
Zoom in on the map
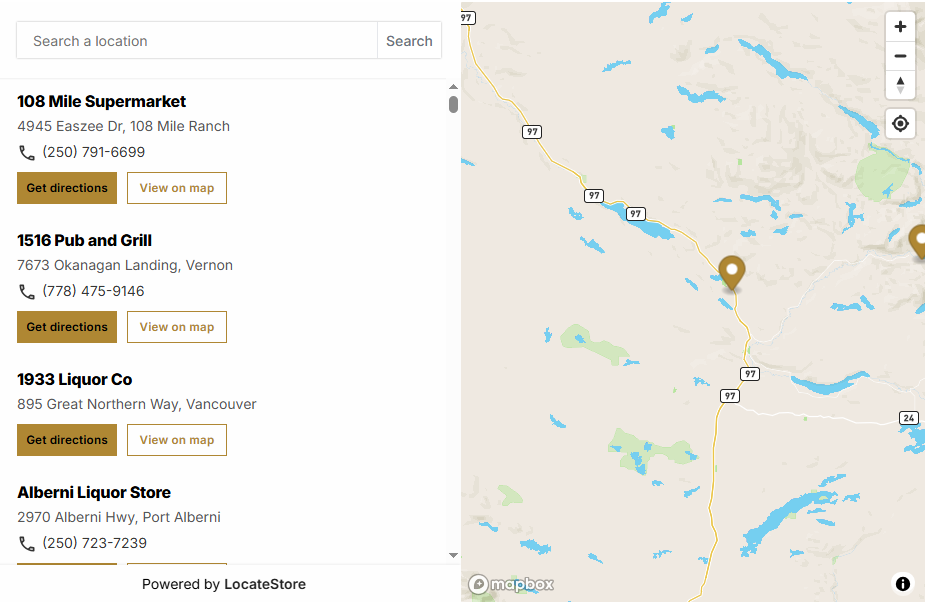point(900,27)
